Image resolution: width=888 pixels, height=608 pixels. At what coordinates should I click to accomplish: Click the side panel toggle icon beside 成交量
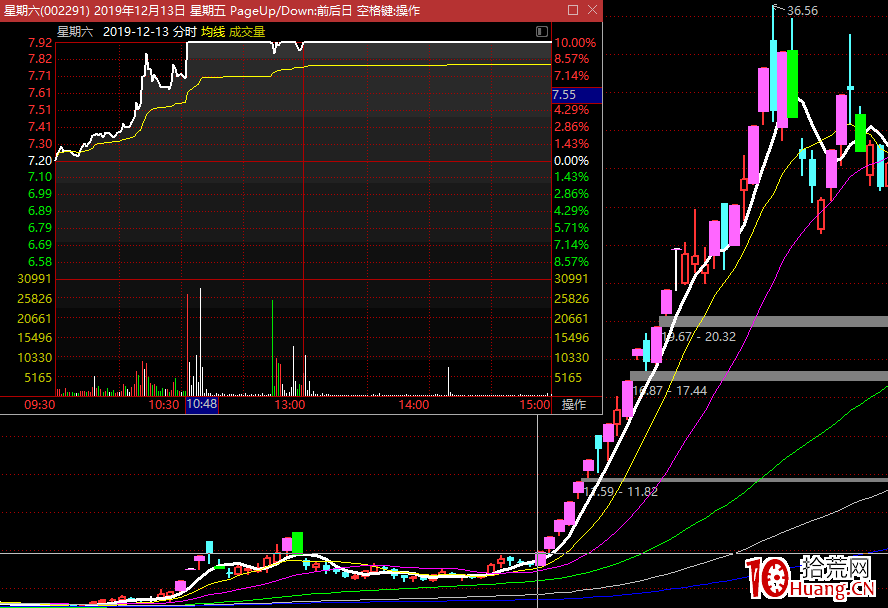tap(541, 31)
